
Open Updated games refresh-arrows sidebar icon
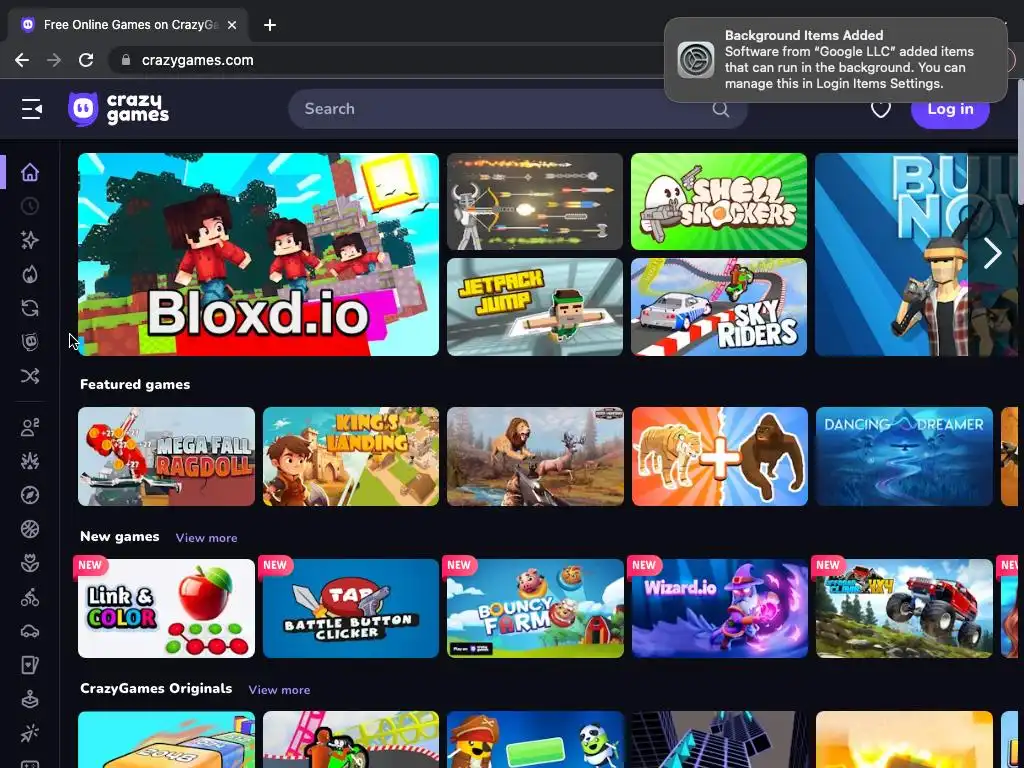(30, 308)
